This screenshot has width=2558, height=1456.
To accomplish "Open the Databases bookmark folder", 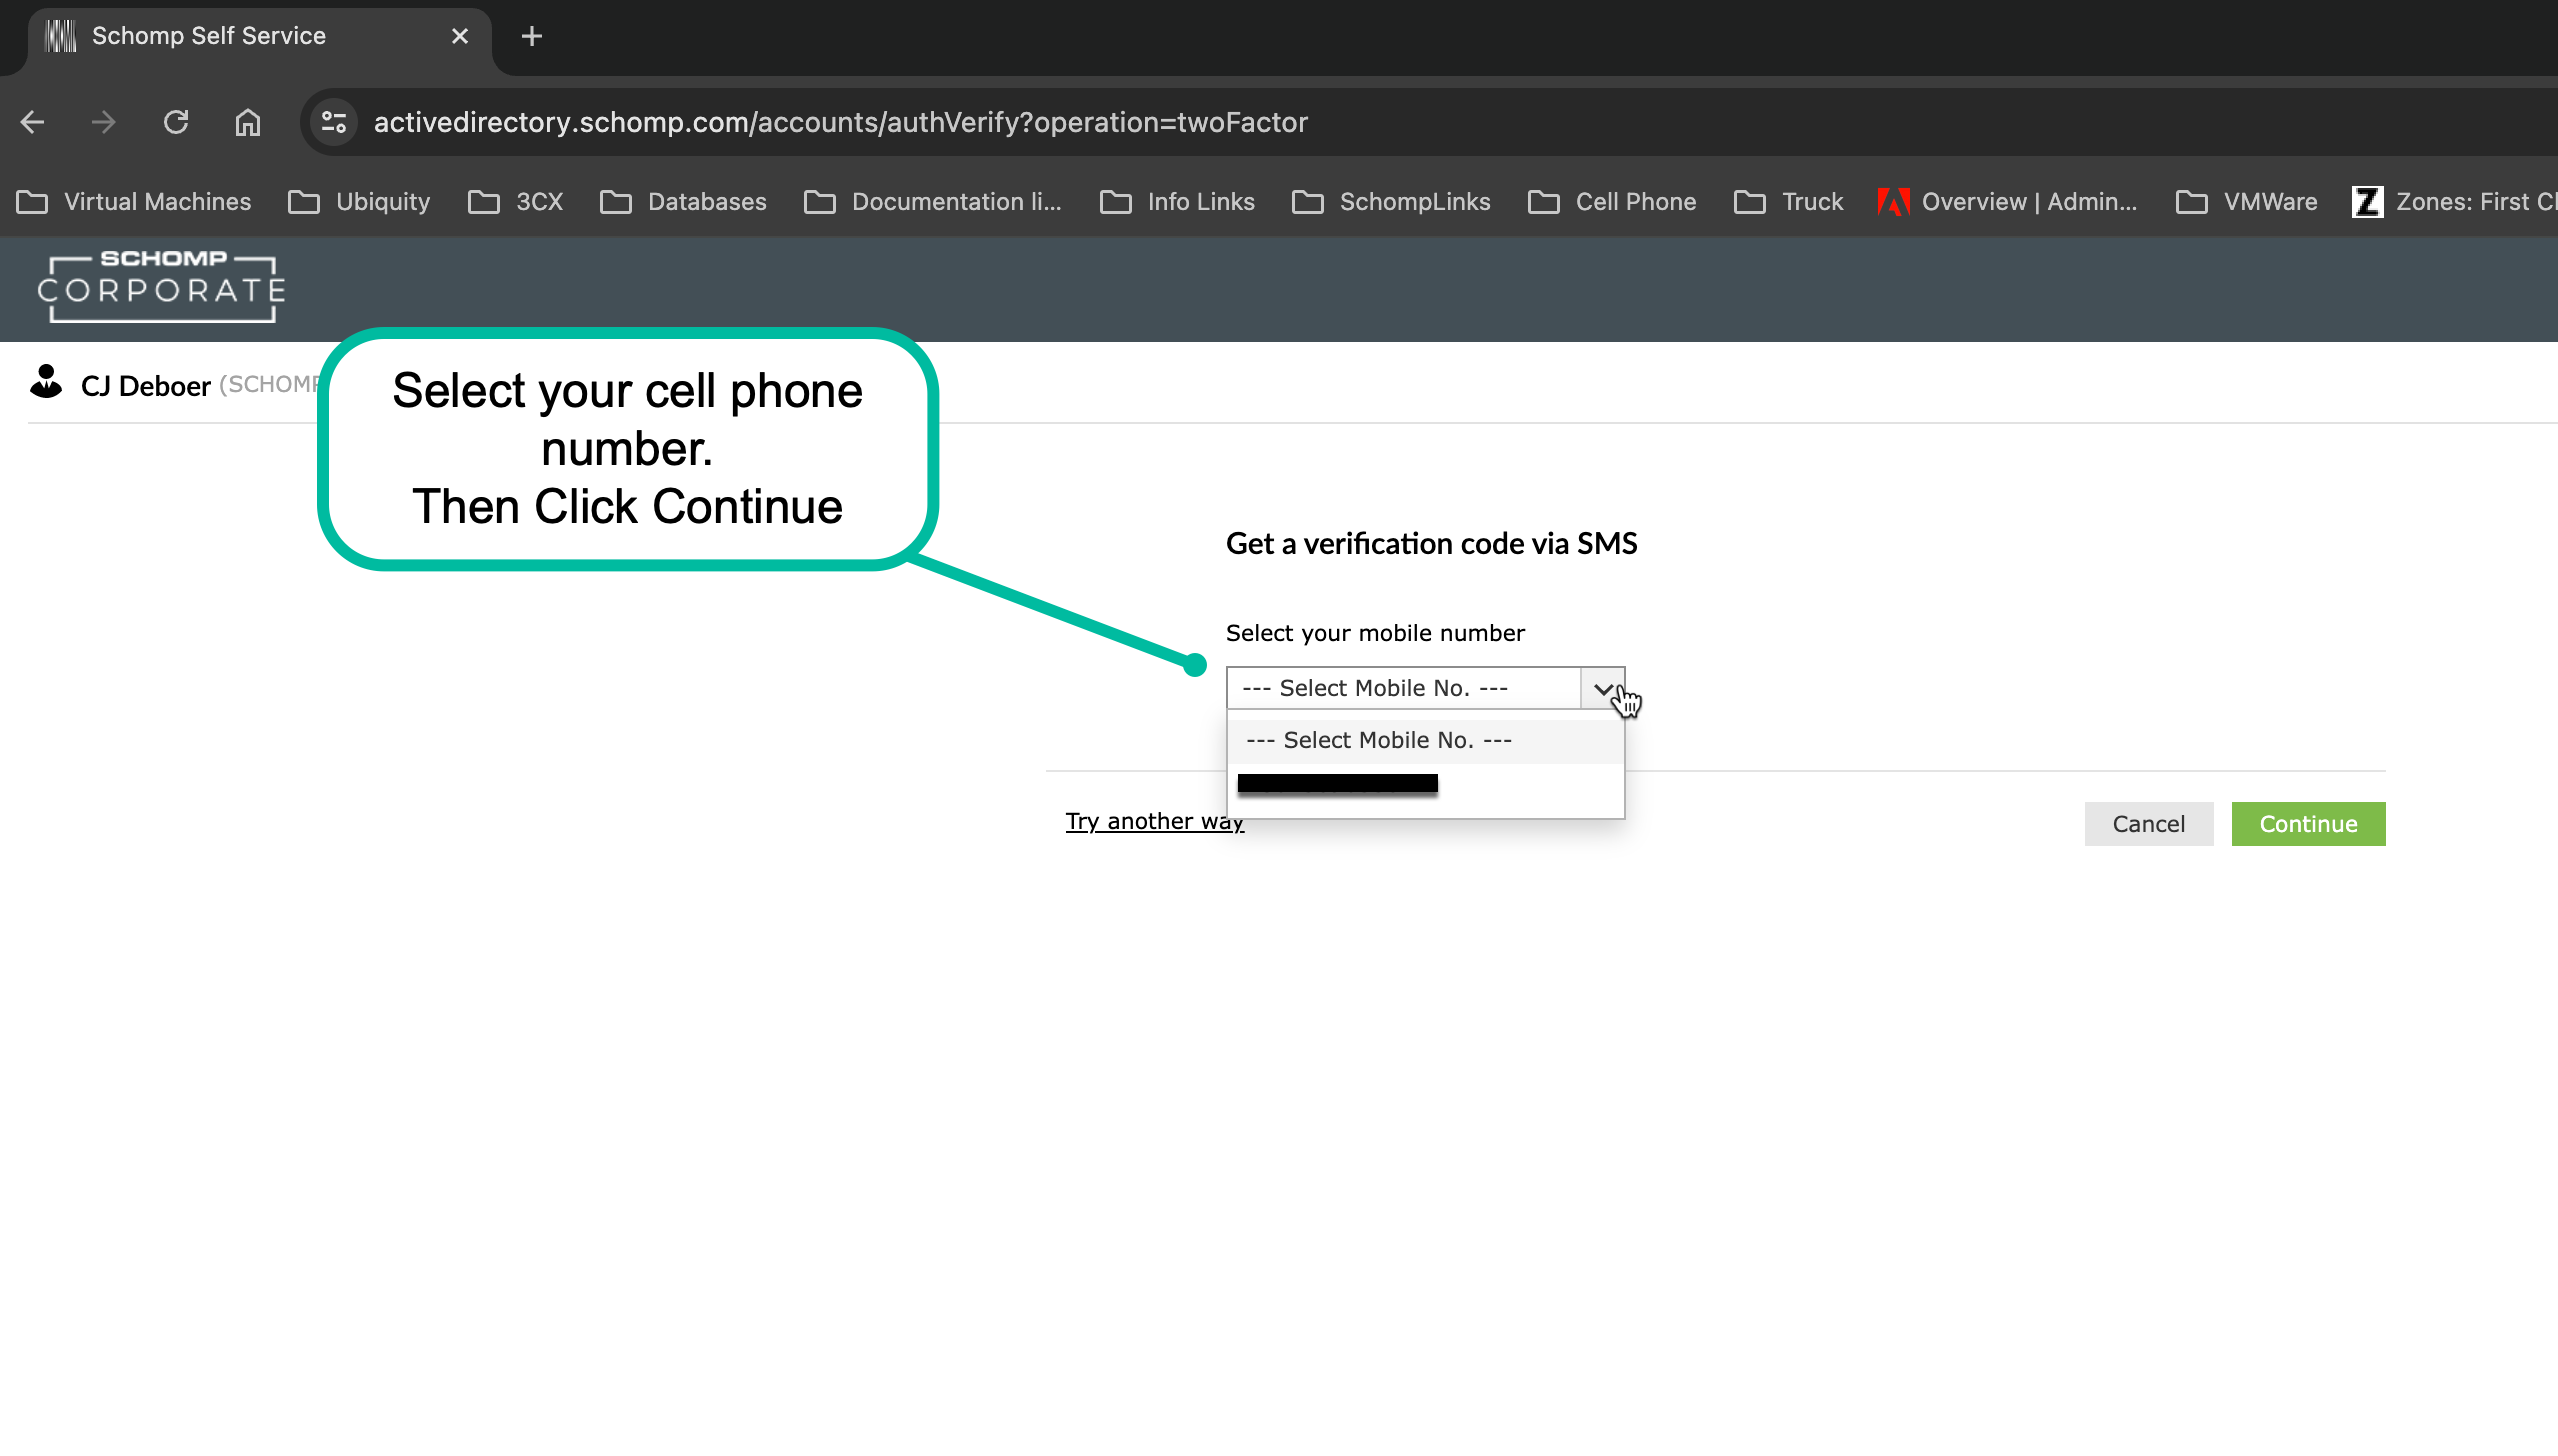I will point(684,202).
